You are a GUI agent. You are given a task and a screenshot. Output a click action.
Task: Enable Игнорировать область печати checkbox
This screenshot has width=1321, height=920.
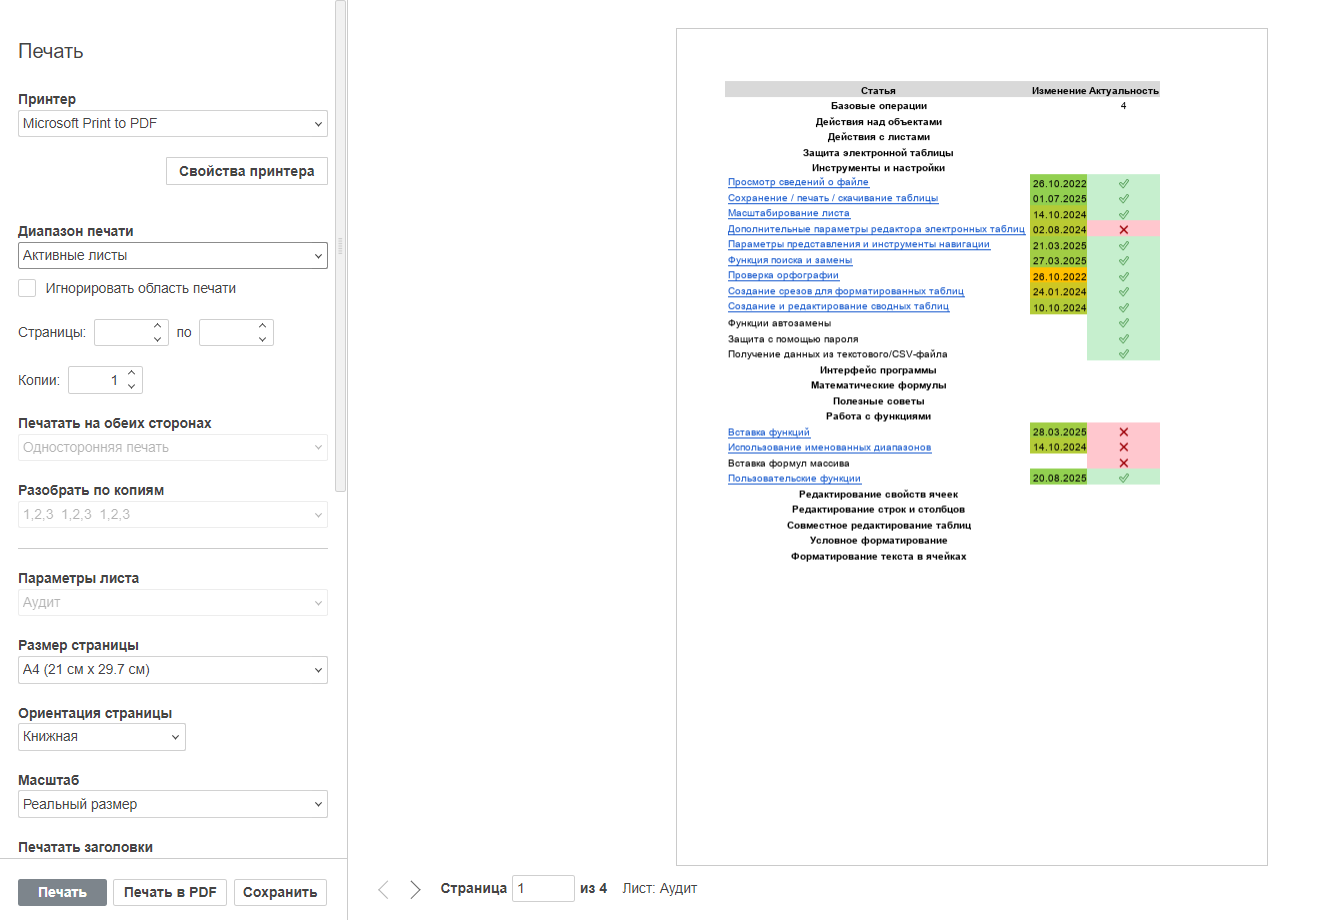(27, 288)
